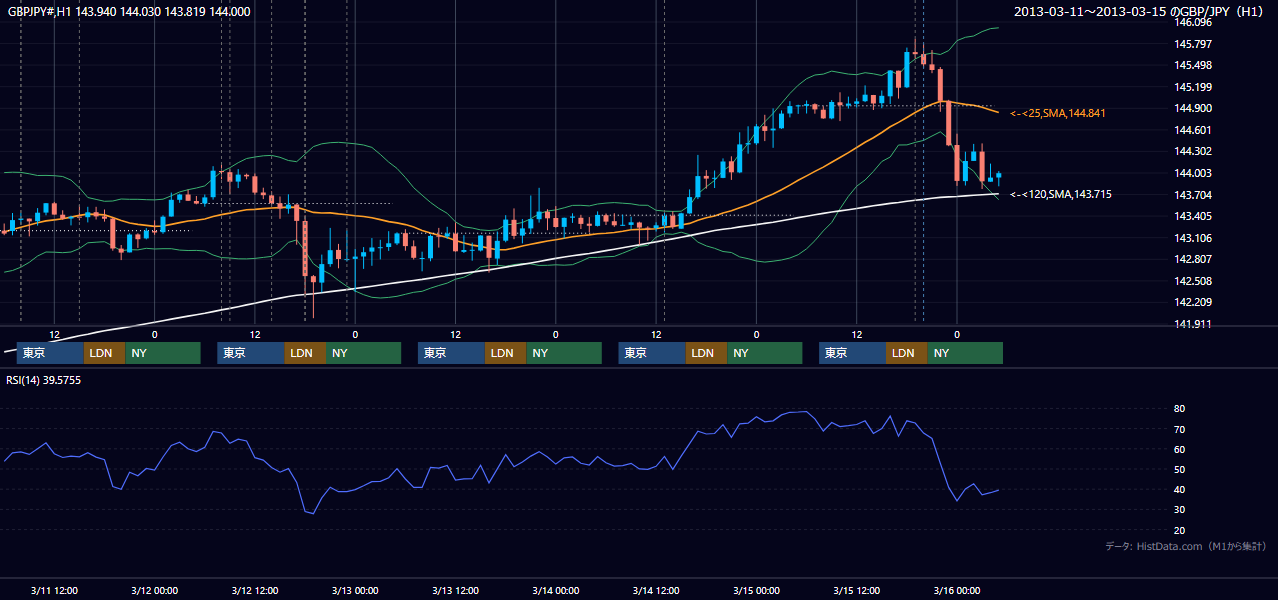Click the HistData.com data source credit

tap(1186, 546)
